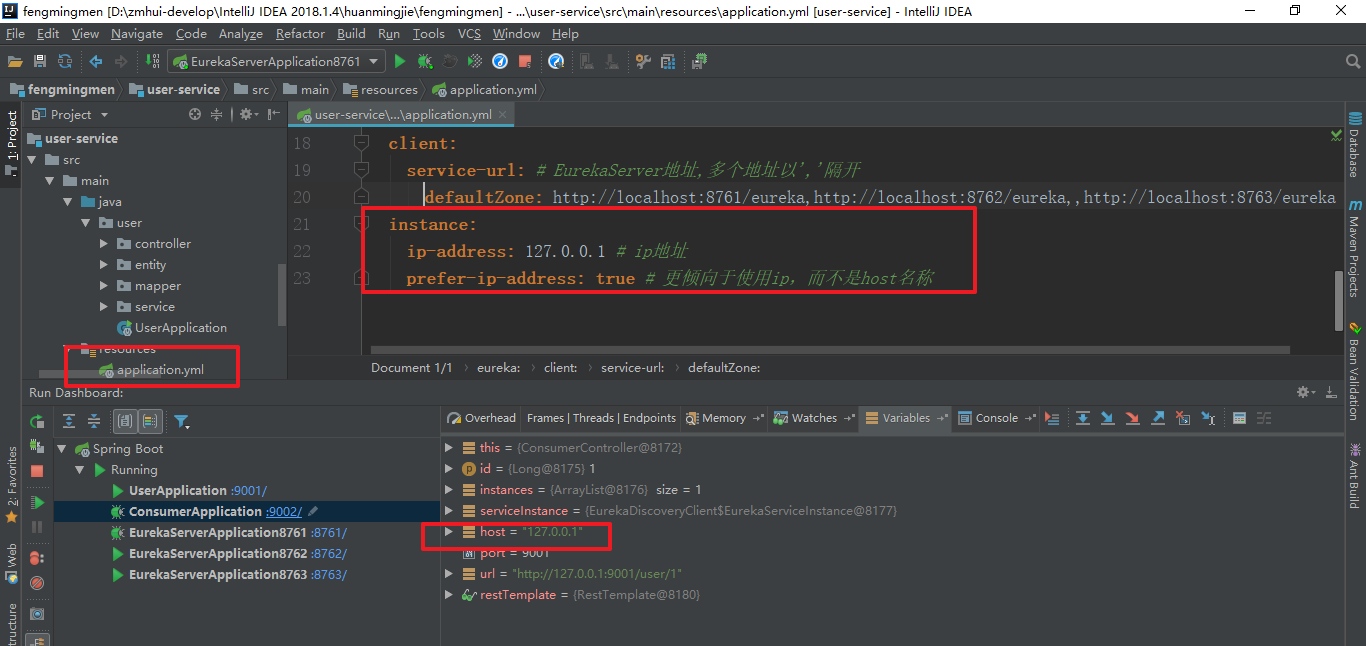Collapse the Running group in dashboard

[x=80, y=470]
